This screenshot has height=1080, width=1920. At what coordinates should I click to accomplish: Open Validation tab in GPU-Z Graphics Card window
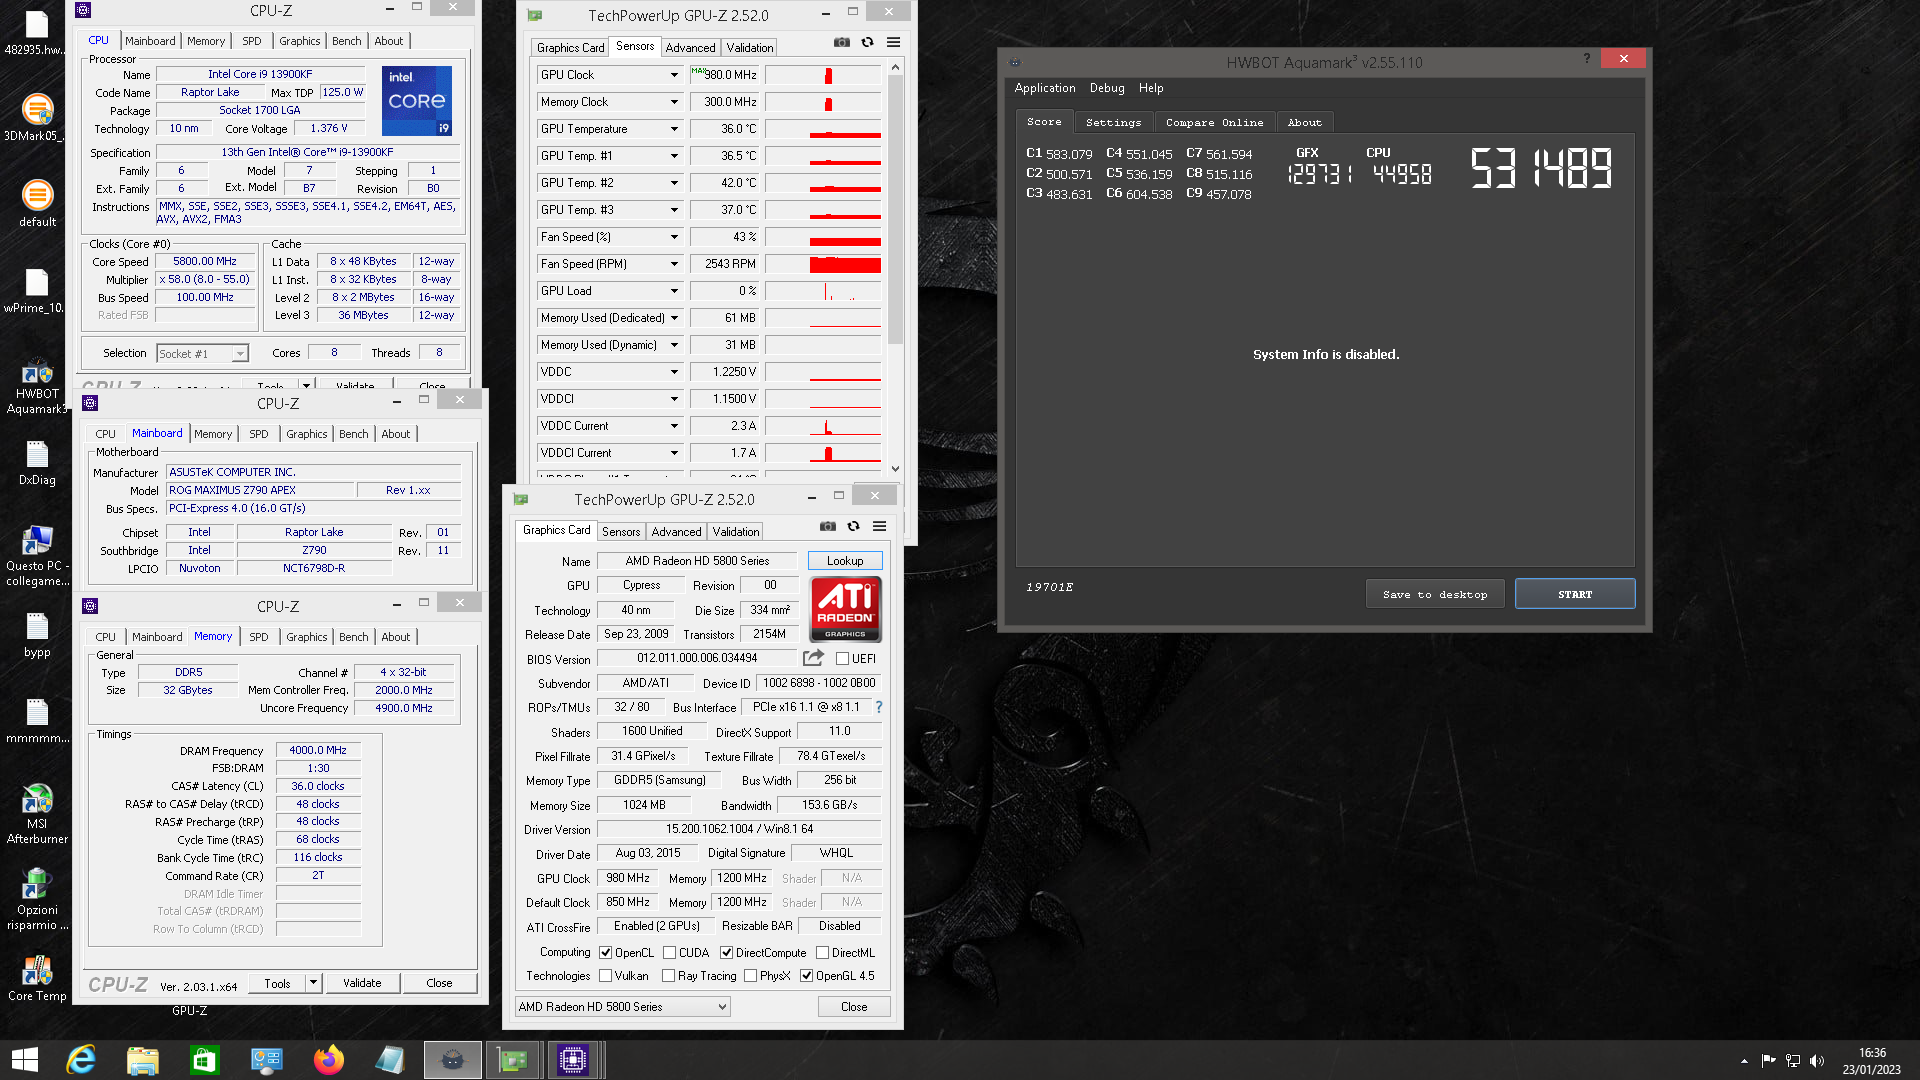coord(736,532)
